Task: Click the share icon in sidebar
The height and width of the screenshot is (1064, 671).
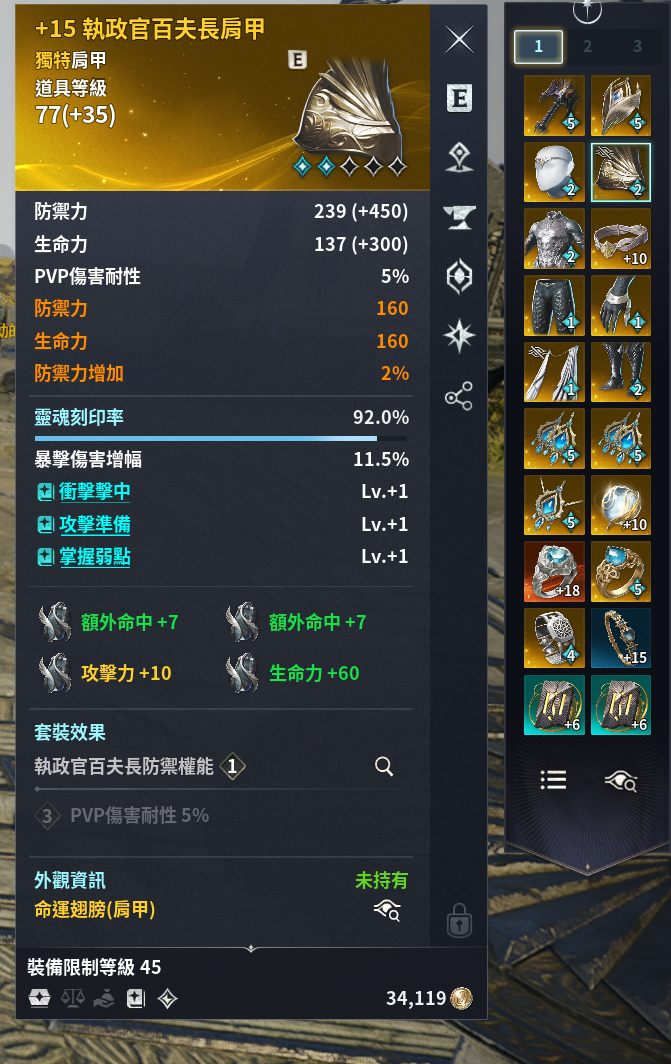Action: click(459, 396)
